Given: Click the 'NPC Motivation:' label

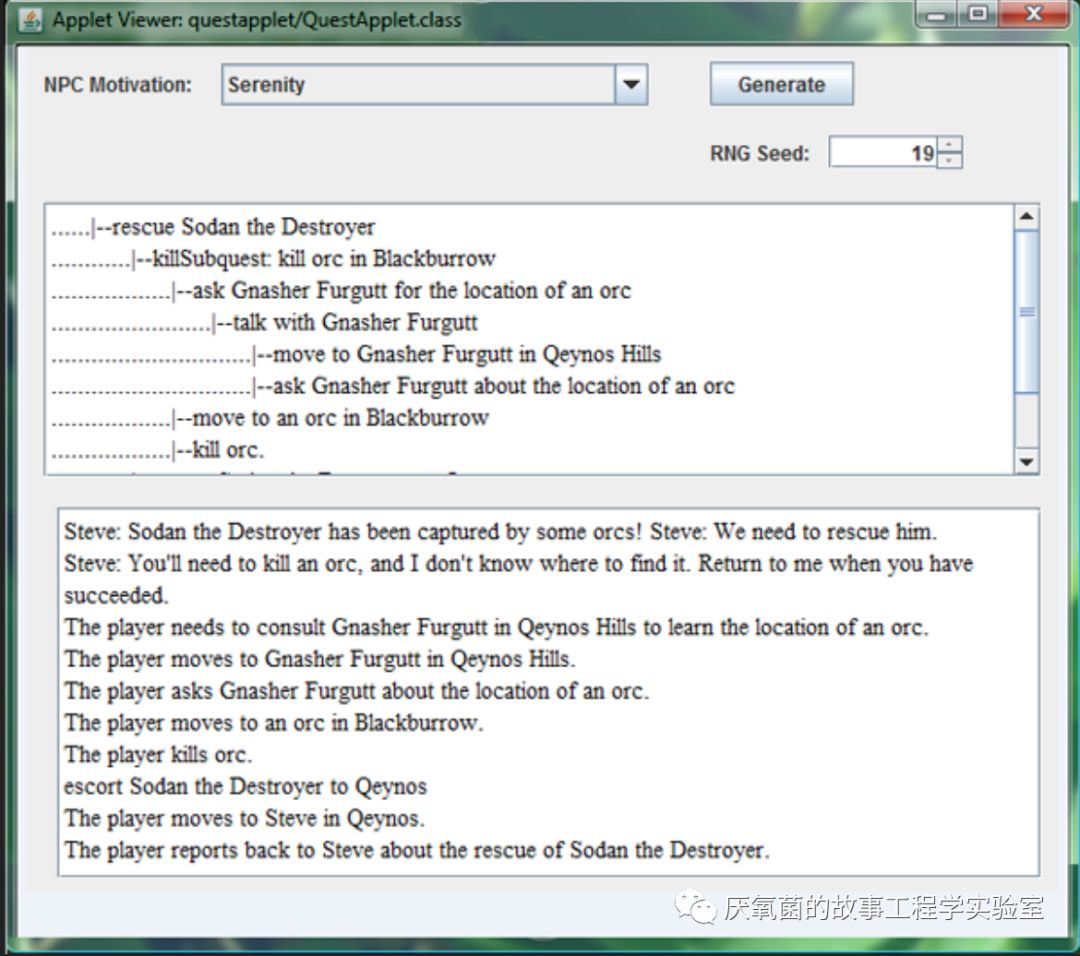Looking at the screenshot, I should 118,85.
